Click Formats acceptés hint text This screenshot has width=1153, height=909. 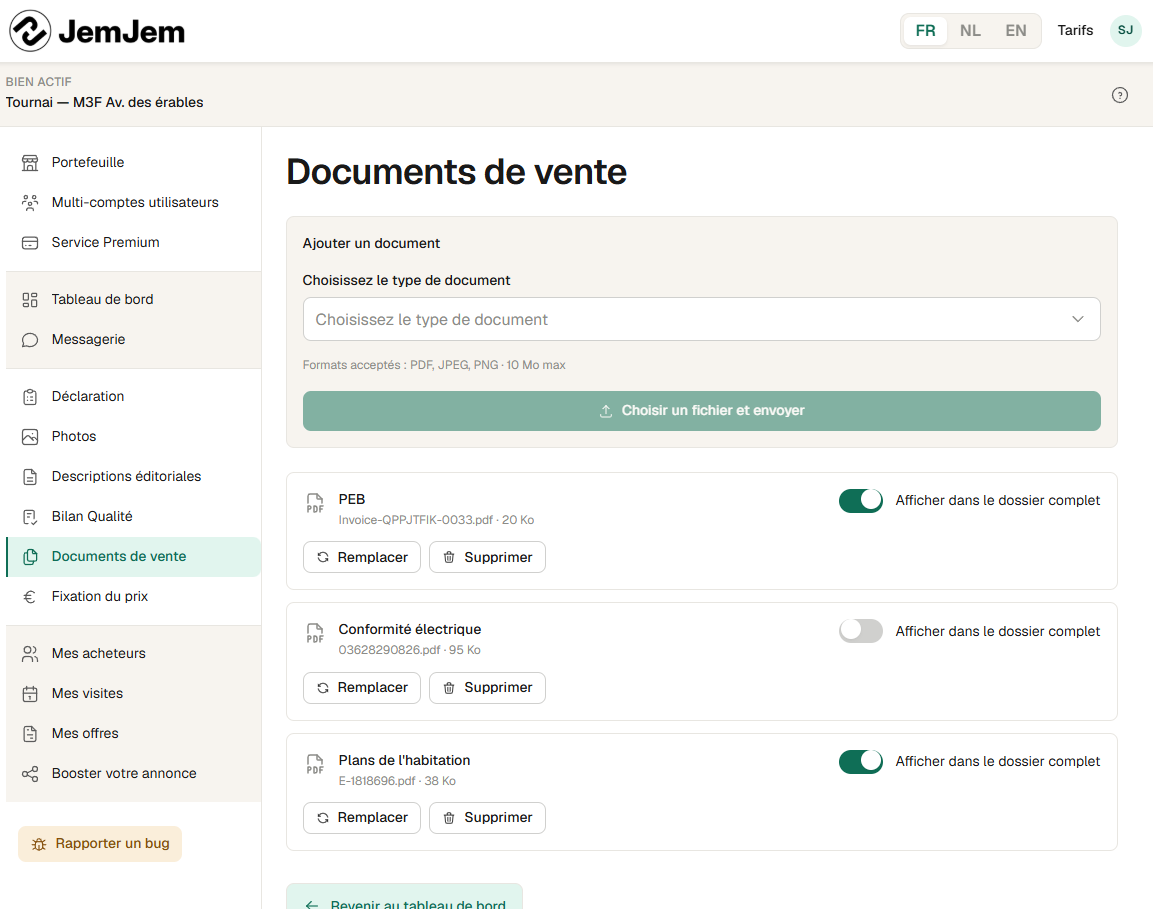434,365
